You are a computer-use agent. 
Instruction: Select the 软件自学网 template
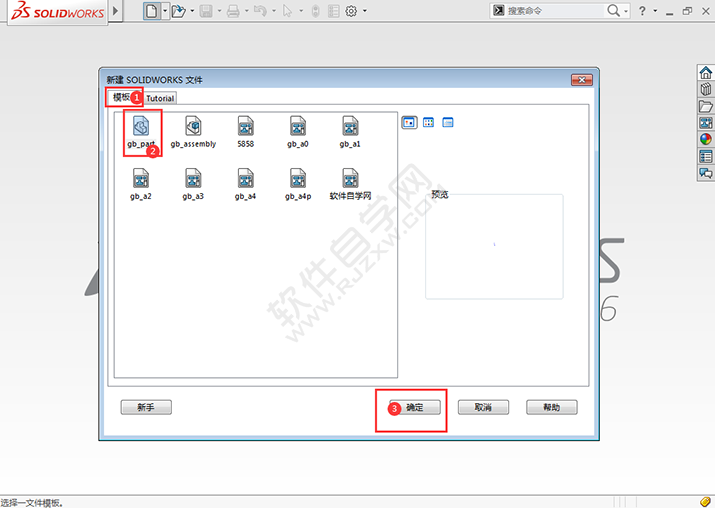[x=350, y=185]
